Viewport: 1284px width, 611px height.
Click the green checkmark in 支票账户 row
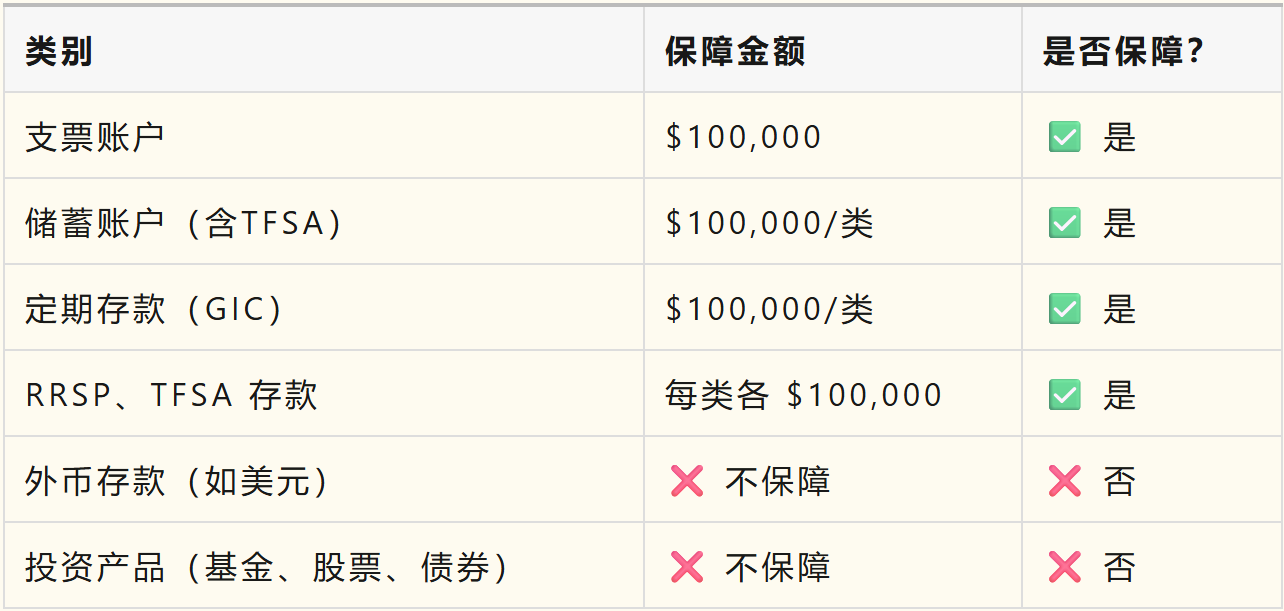point(1064,137)
